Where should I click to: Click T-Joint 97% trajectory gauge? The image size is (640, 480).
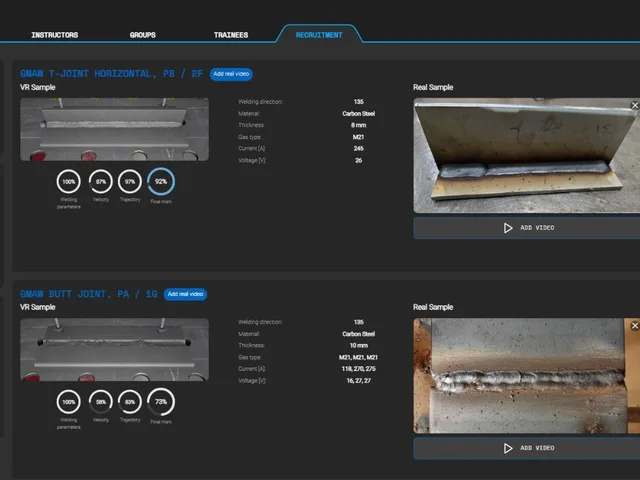pyautogui.click(x=130, y=181)
